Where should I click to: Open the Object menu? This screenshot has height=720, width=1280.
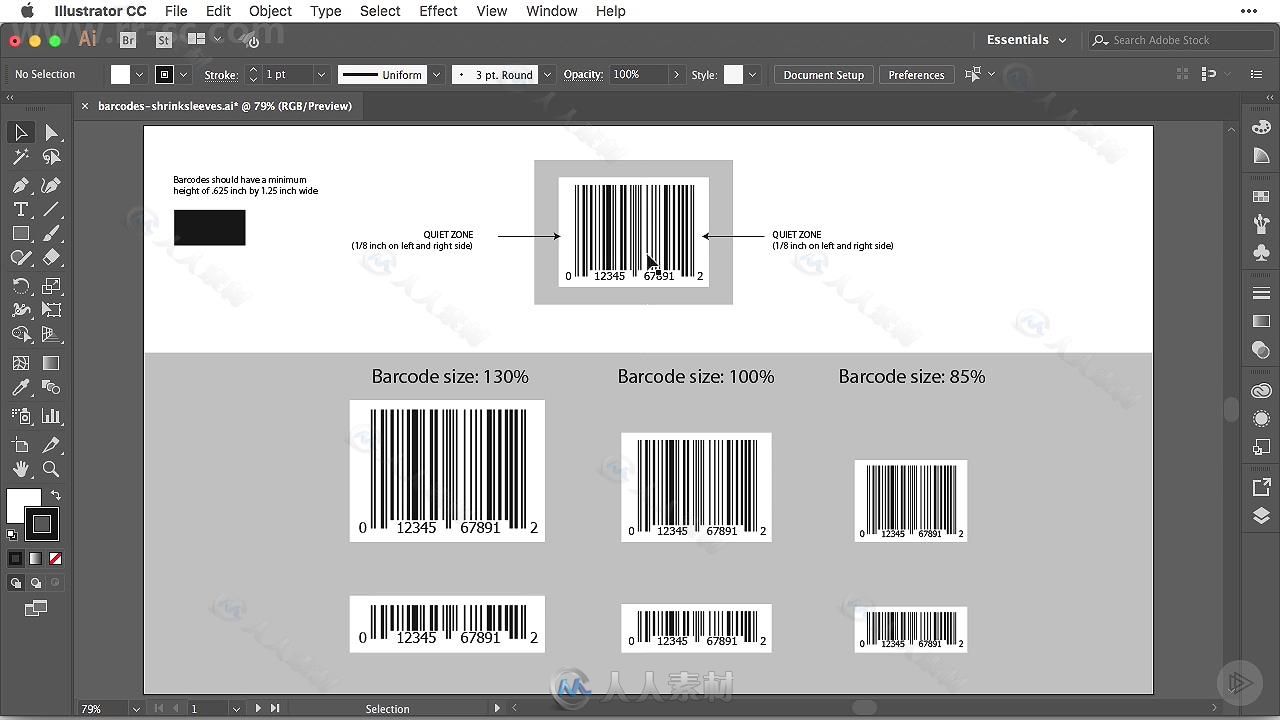pos(270,11)
